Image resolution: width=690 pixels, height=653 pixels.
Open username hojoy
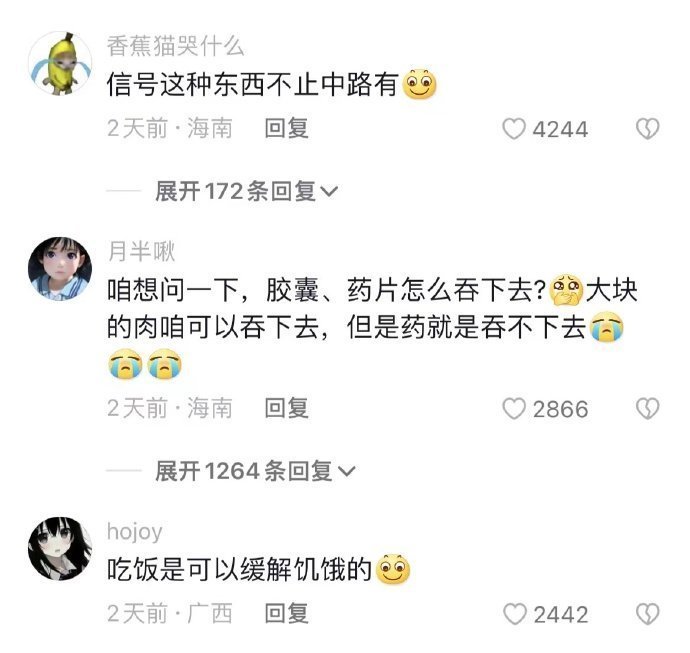(x=135, y=532)
